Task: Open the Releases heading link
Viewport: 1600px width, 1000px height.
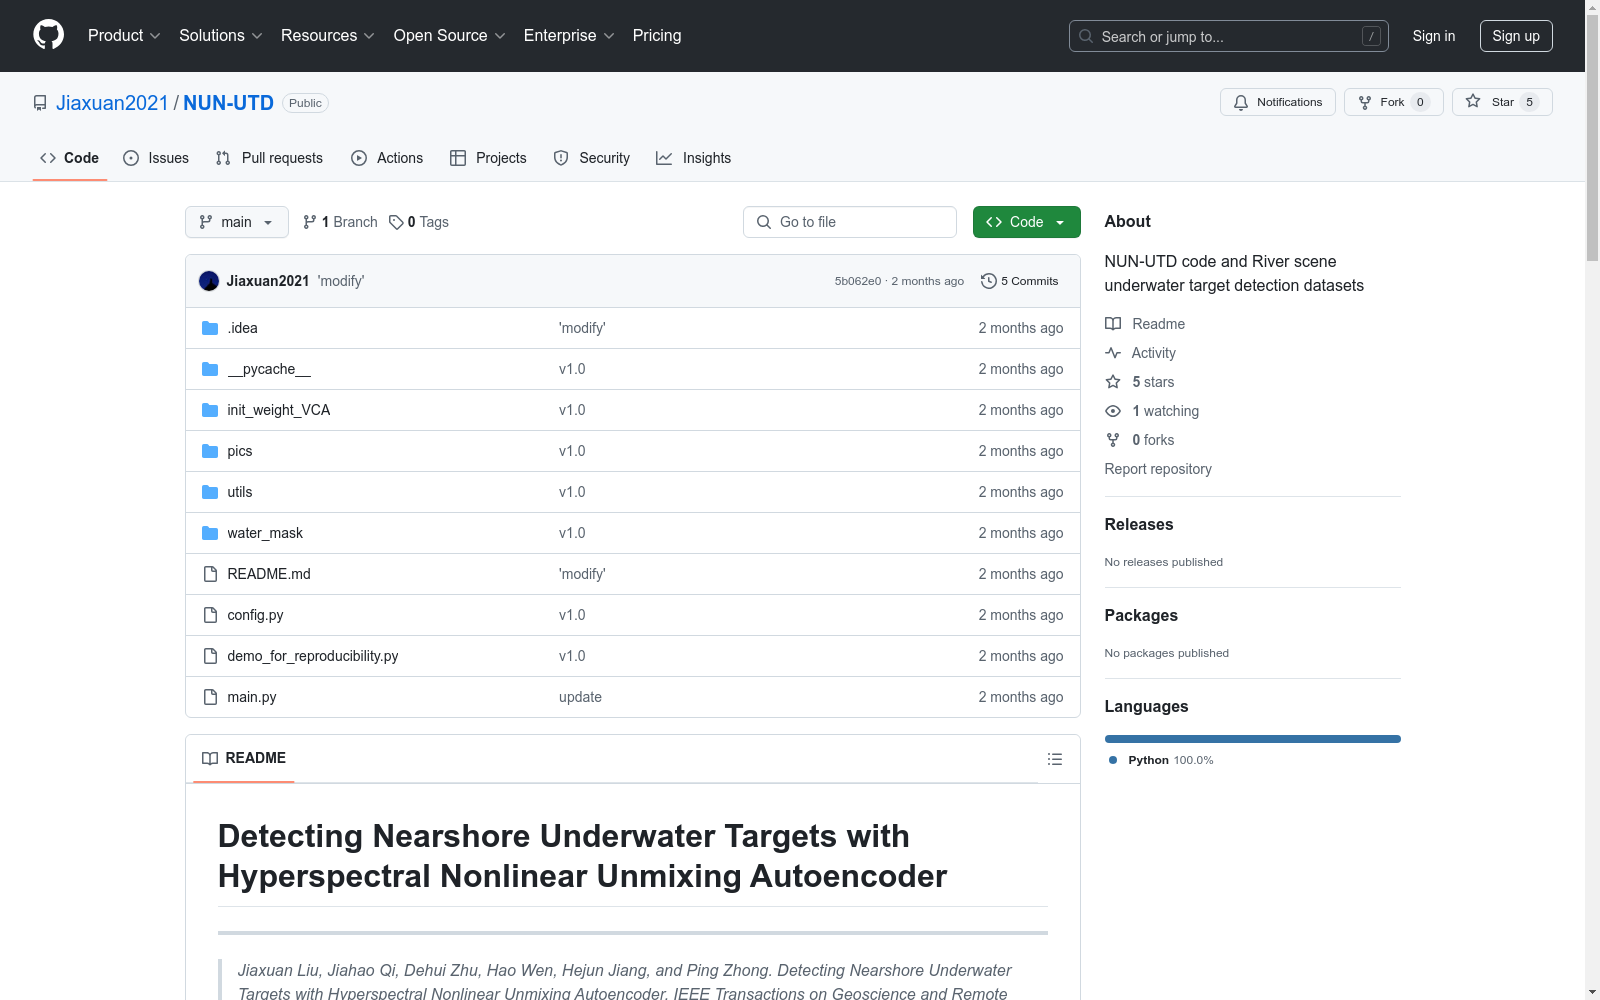Action: pos(1139,524)
